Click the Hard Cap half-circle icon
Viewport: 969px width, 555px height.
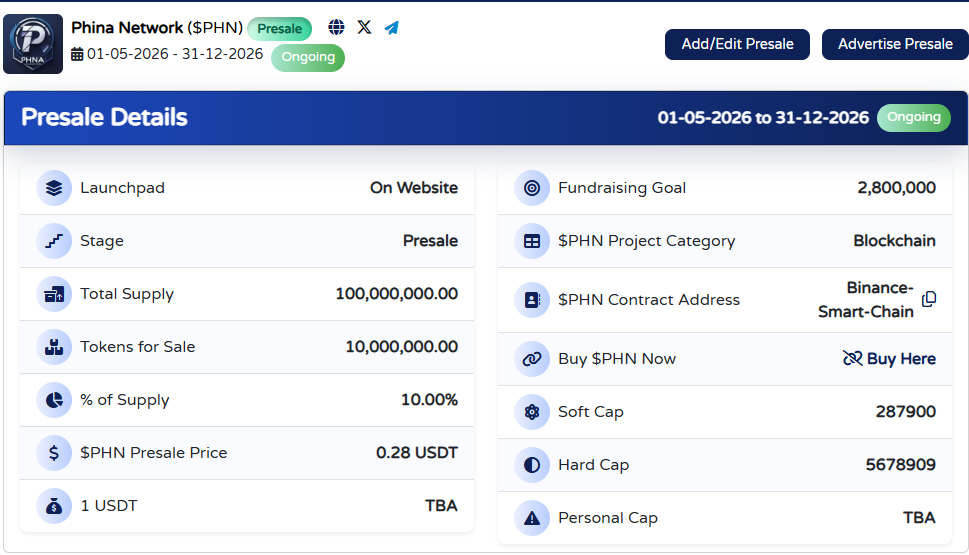(x=531, y=465)
